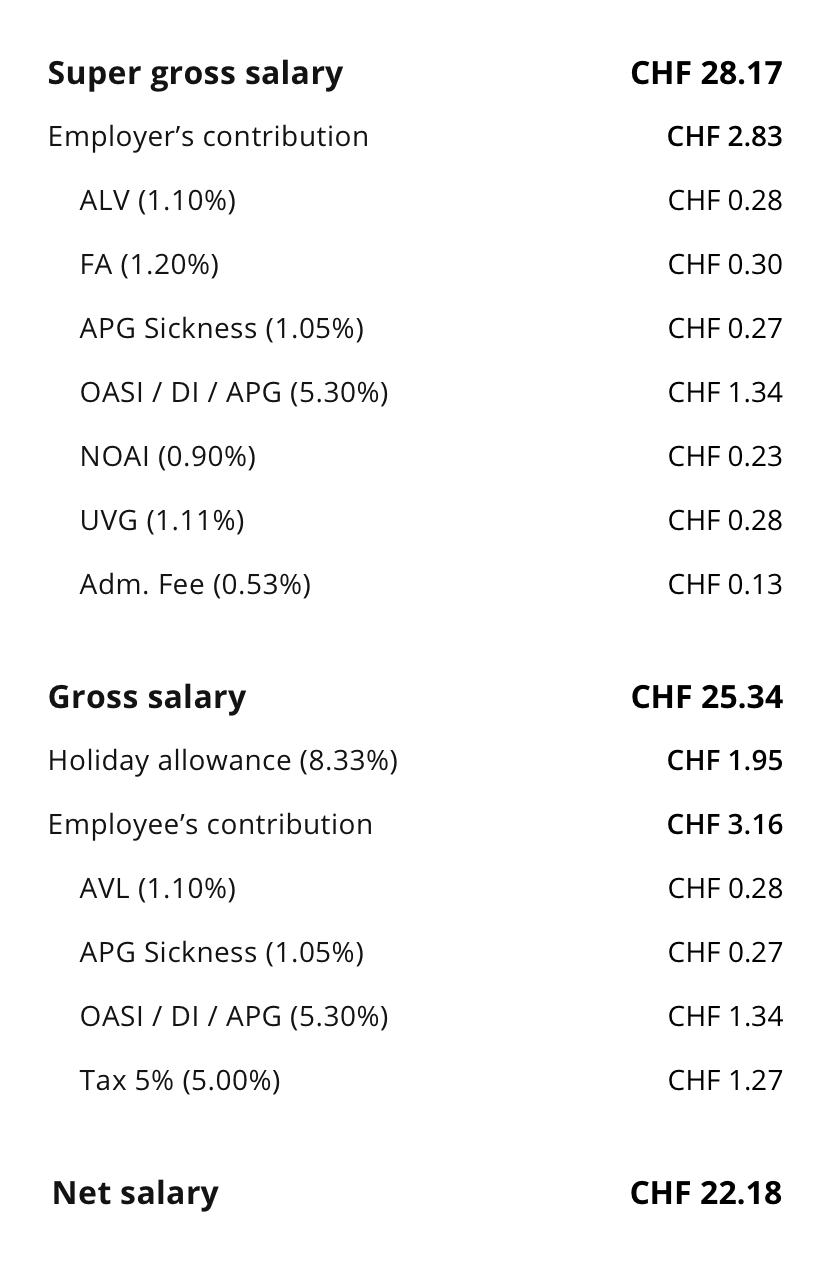Click the Super gross salary heading
Image resolution: width=832 pixels, height=1264 pixels.
195,73
